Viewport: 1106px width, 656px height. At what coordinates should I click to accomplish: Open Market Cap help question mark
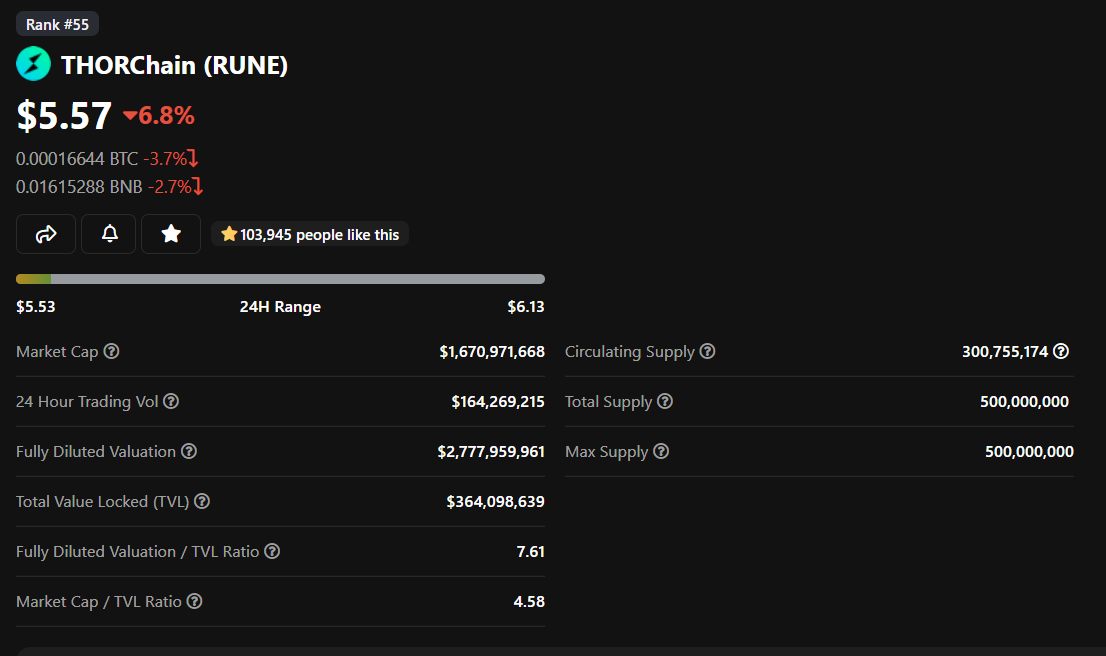[x=111, y=351]
